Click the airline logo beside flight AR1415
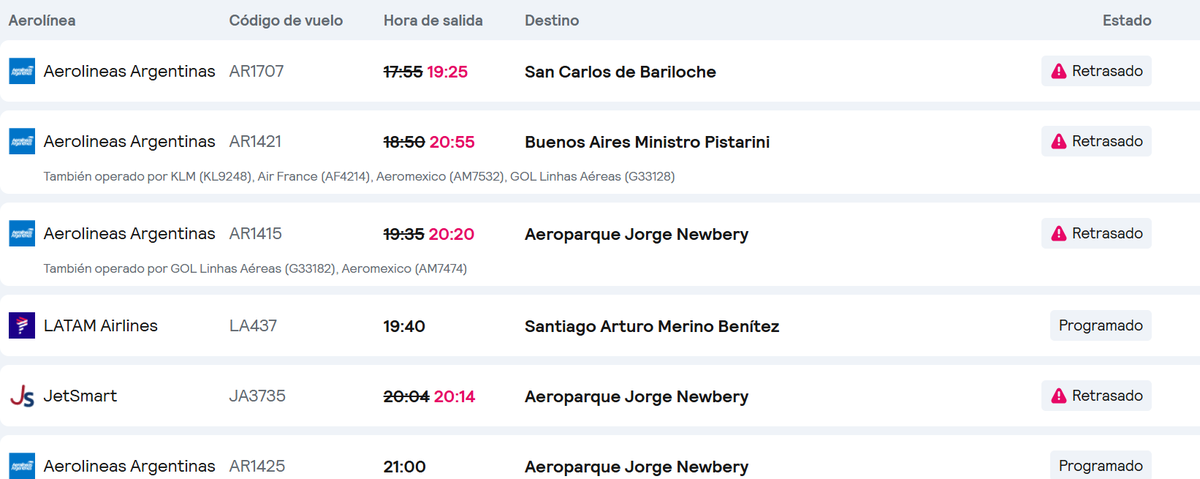1200x479 pixels. pyautogui.click(x=21, y=233)
